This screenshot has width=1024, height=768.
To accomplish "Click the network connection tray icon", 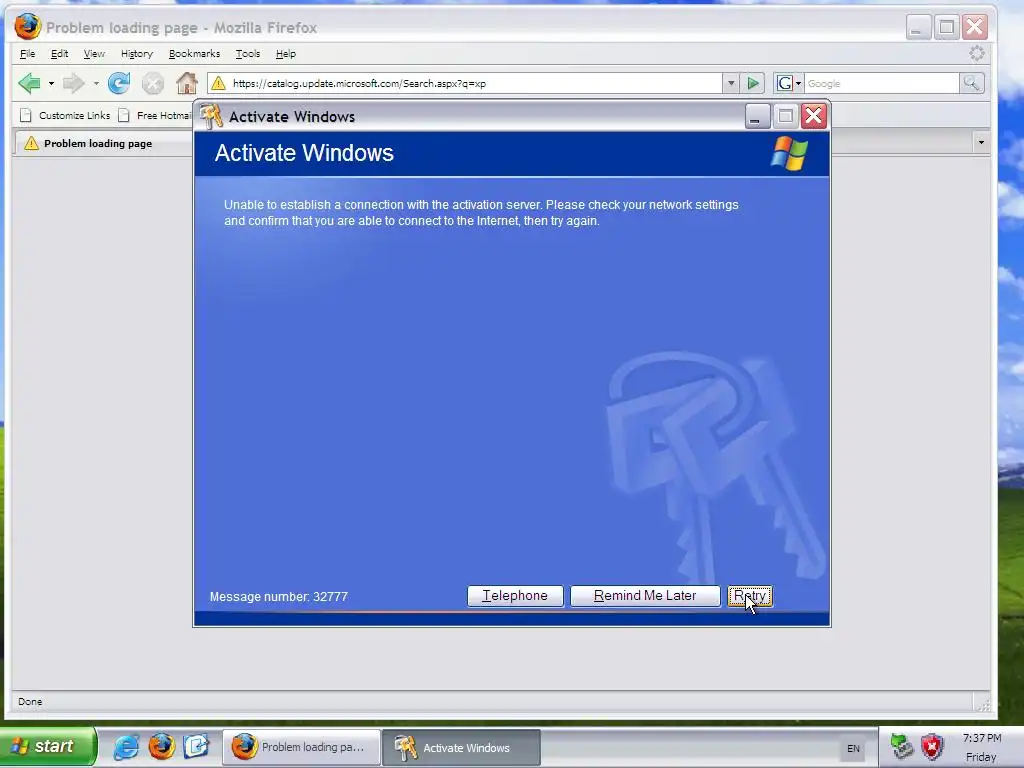I will point(902,746).
